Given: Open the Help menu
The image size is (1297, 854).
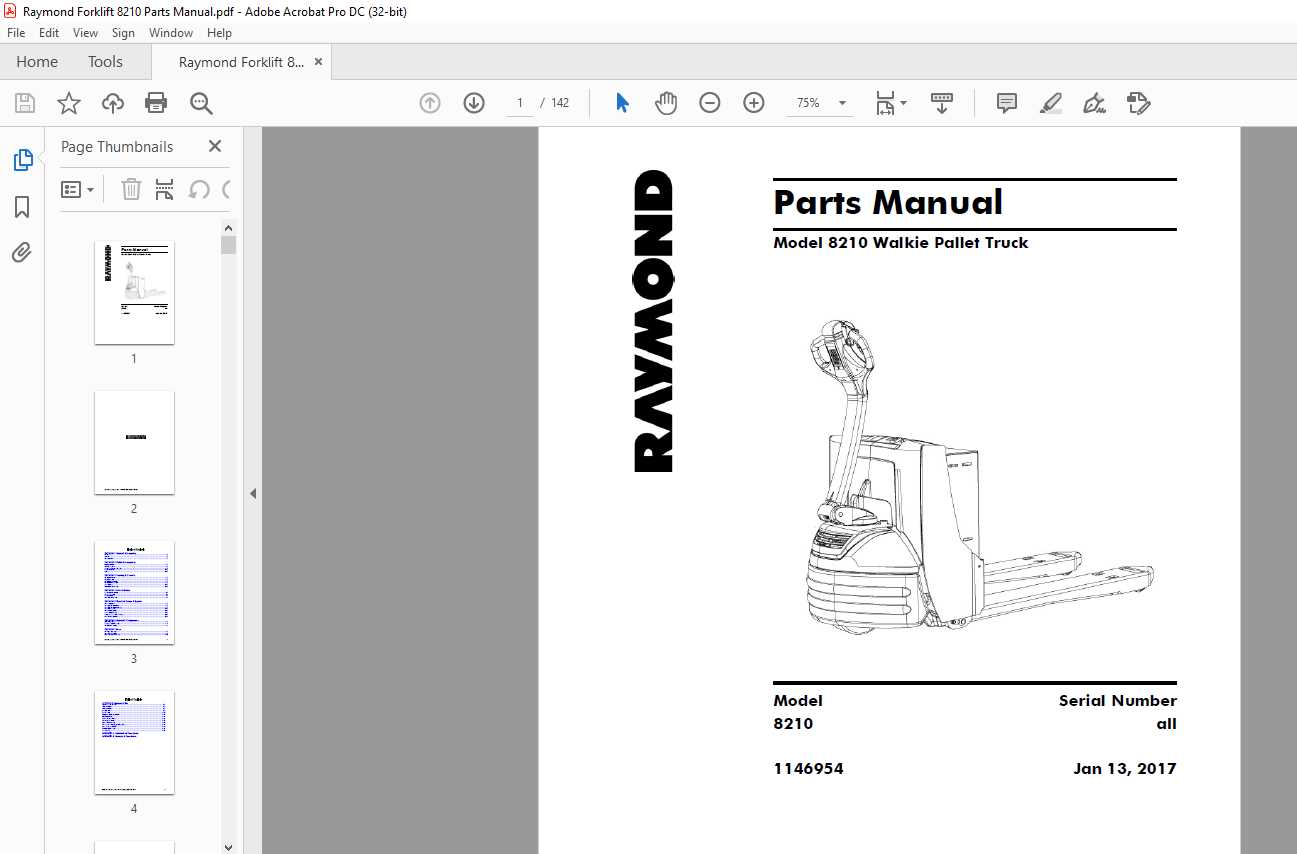Looking at the screenshot, I should (219, 33).
